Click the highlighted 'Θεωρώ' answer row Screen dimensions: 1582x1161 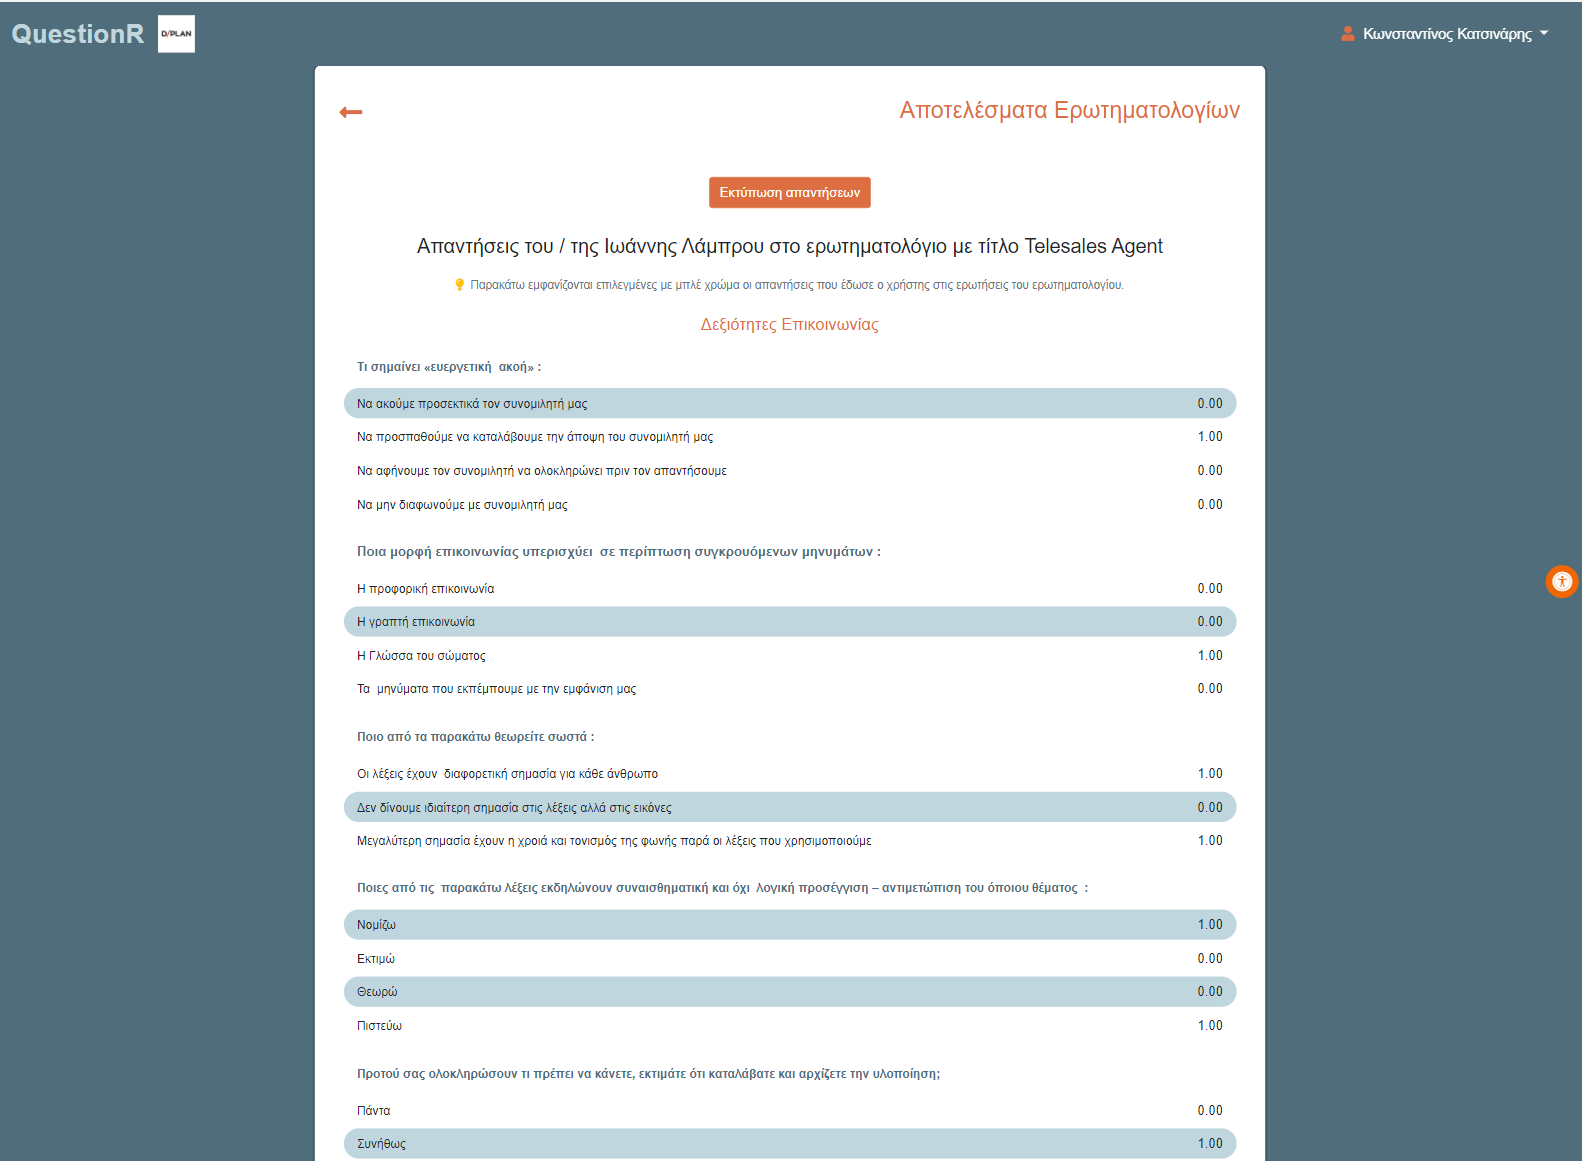[x=789, y=992]
